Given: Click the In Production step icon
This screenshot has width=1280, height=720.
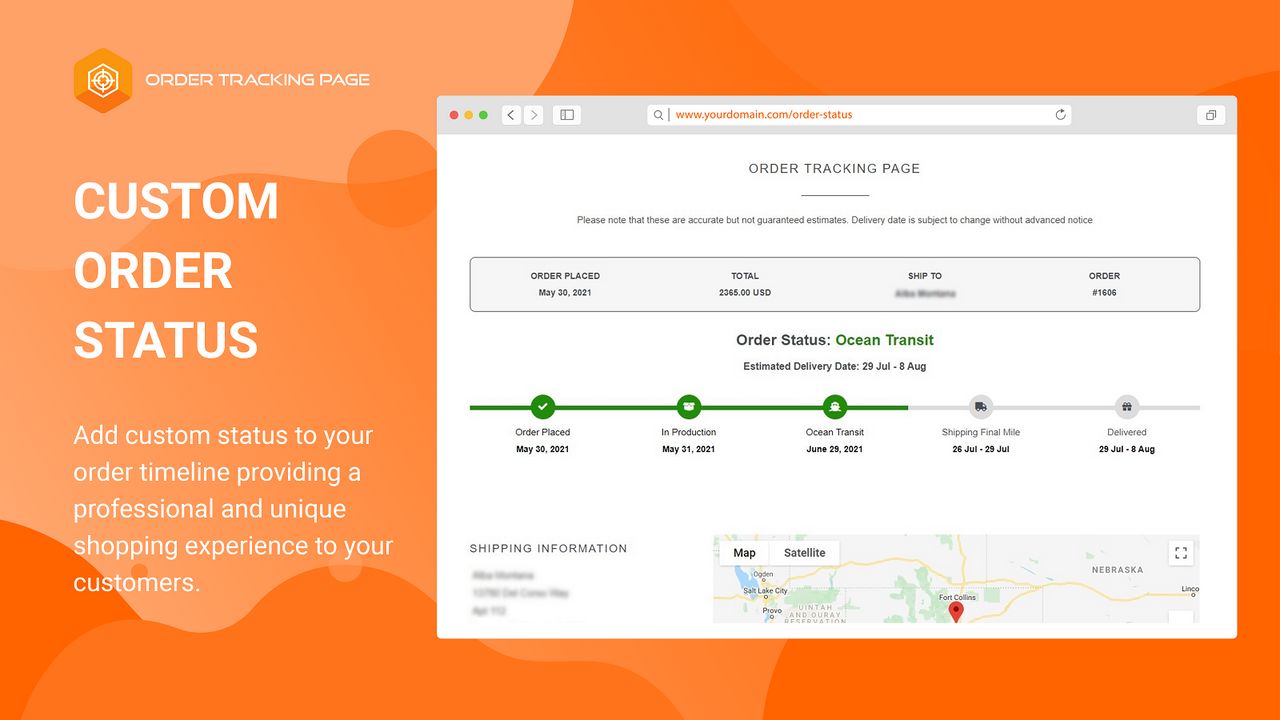Looking at the screenshot, I should click(689, 407).
